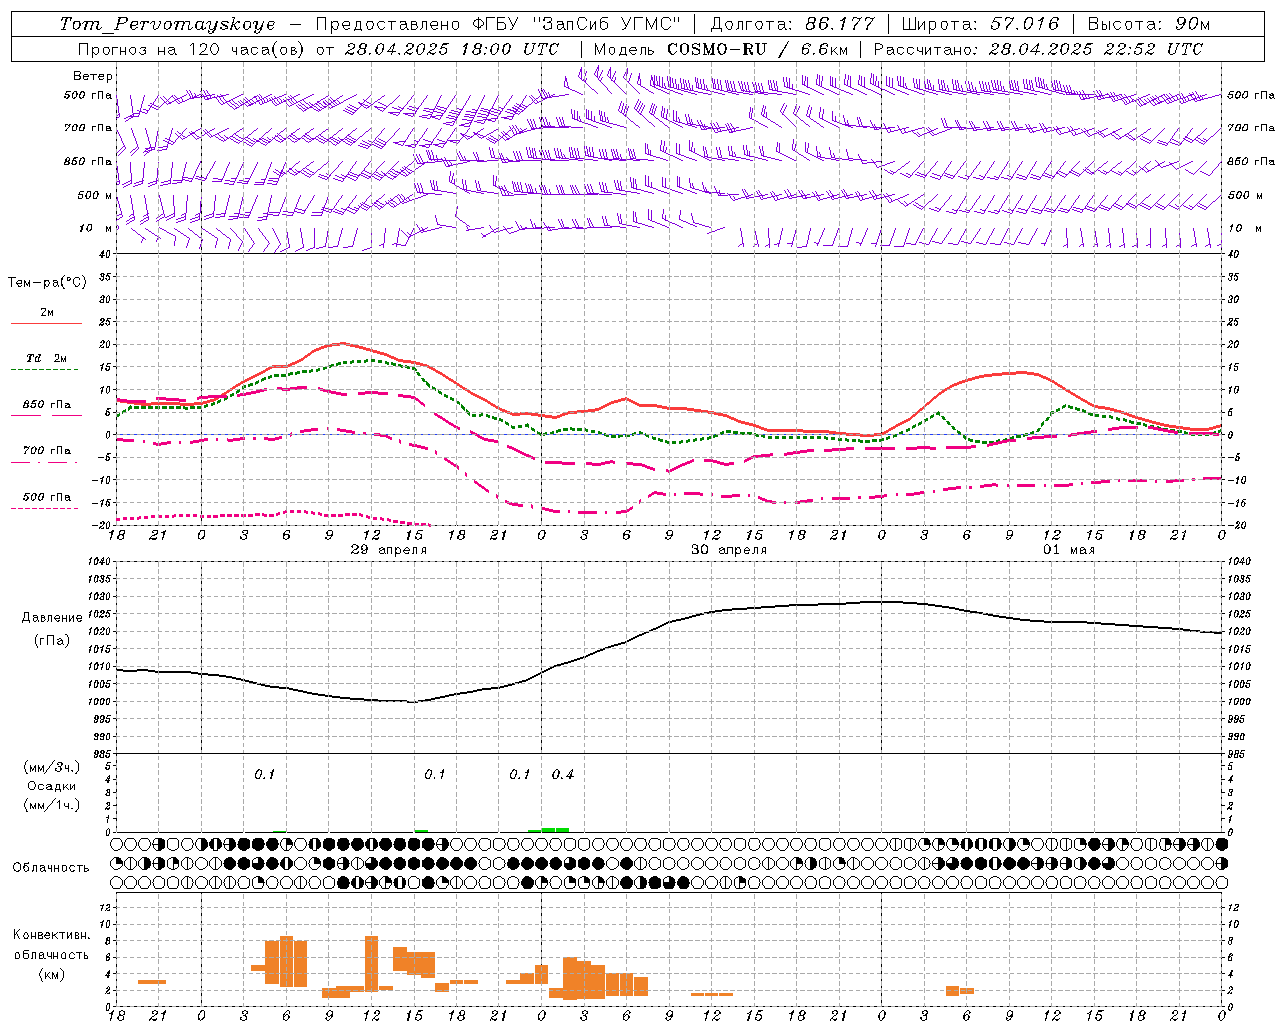Click the Широта: 57.016 value
This screenshot has width=1280, height=1024.
click(980, 24)
